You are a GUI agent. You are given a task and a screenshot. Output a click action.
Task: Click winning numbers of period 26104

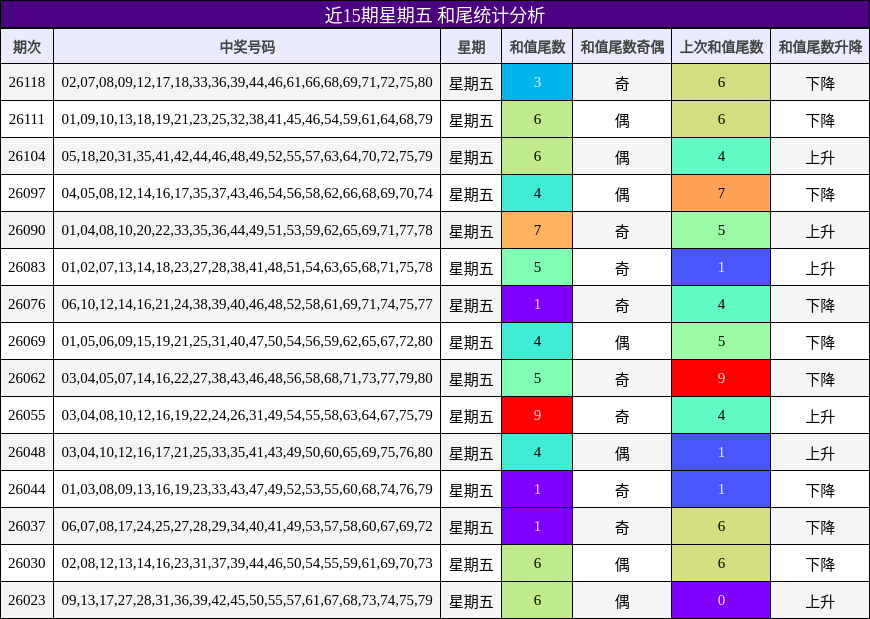click(247, 156)
